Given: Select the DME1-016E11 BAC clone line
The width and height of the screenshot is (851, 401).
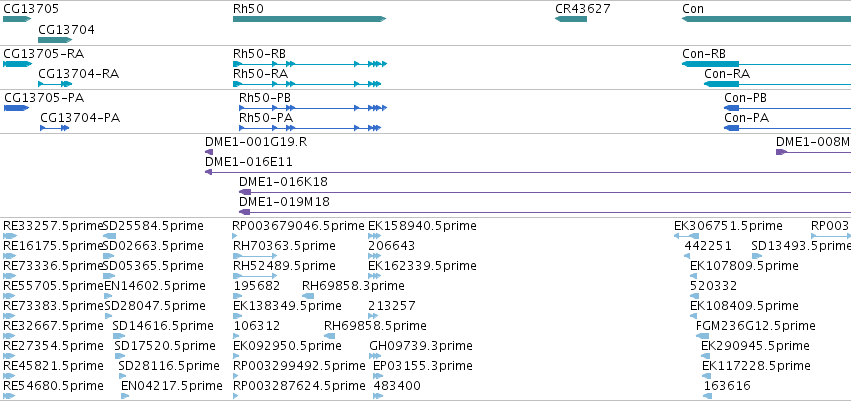Looking at the screenshot, I should 528,172.
